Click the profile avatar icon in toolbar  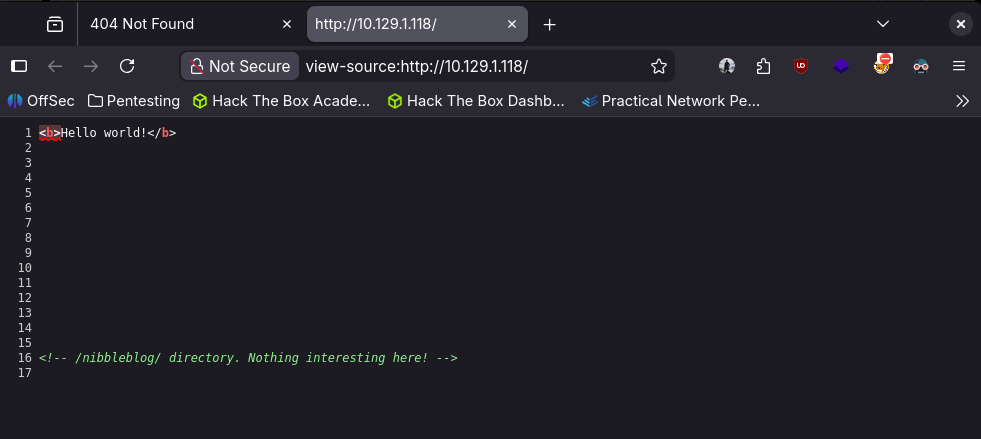[x=727, y=66]
